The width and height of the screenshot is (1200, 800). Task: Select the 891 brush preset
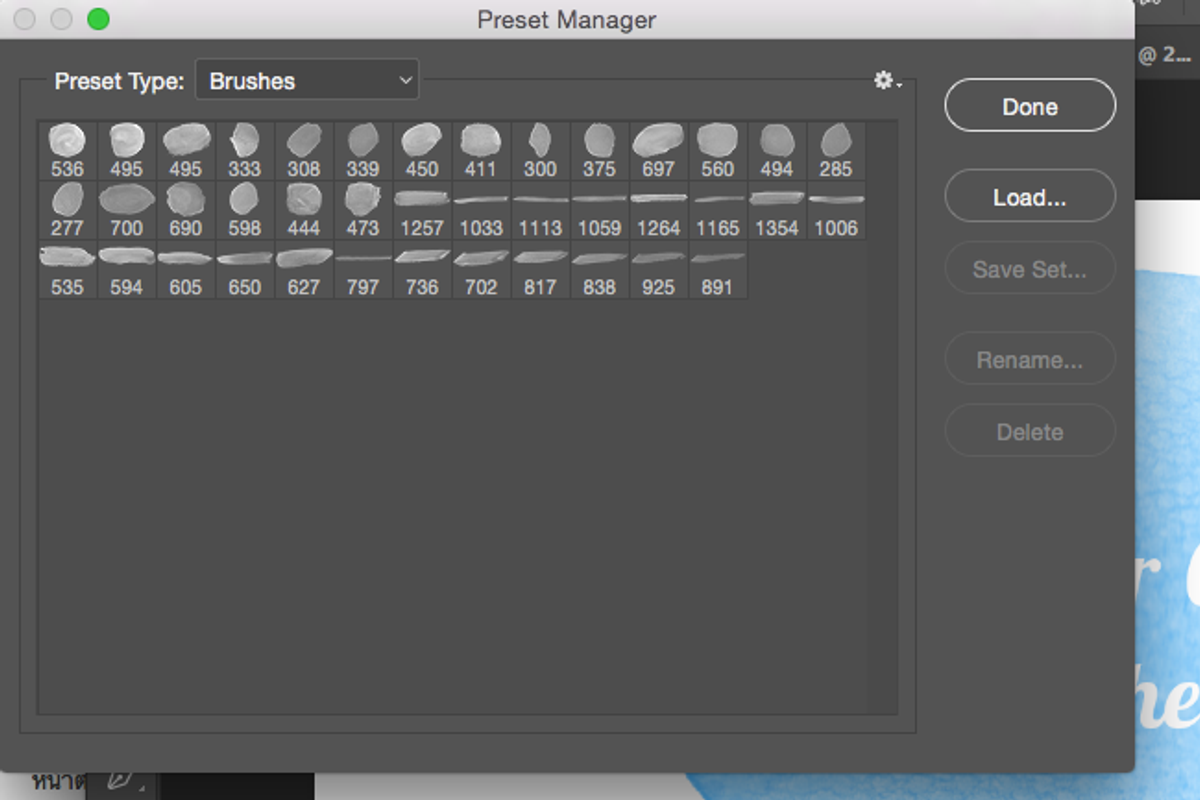(717, 269)
